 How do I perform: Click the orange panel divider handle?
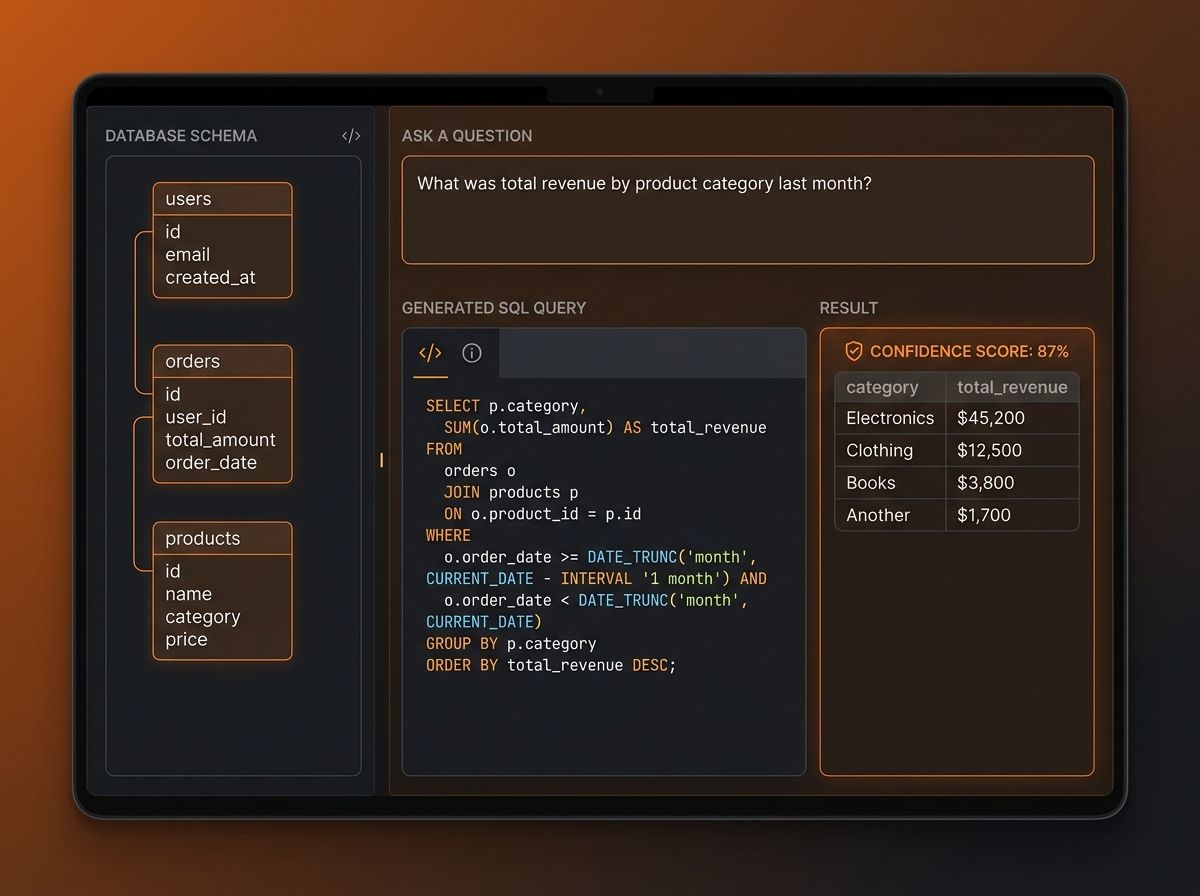pos(381,460)
